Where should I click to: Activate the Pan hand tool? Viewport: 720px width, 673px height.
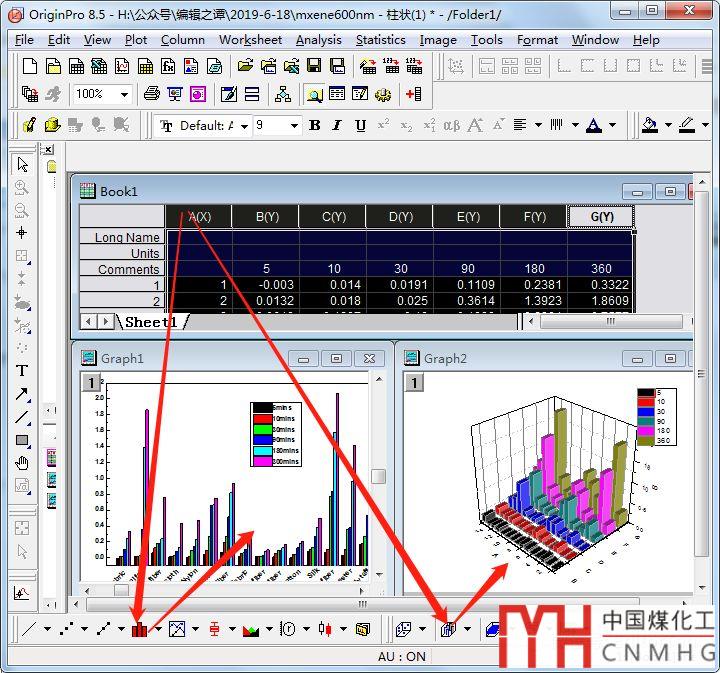coord(22,463)
